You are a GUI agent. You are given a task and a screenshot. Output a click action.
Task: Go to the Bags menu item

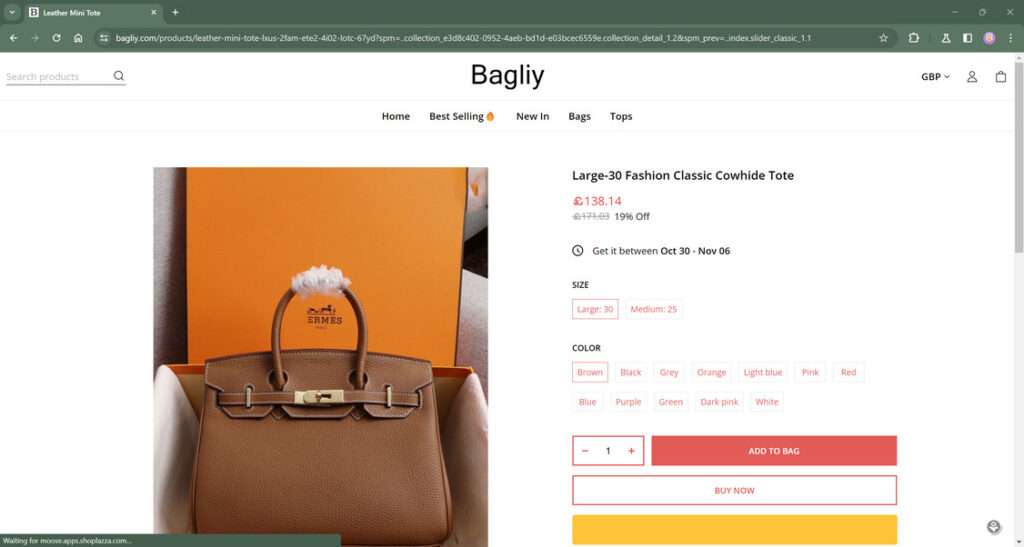point(579,116)
